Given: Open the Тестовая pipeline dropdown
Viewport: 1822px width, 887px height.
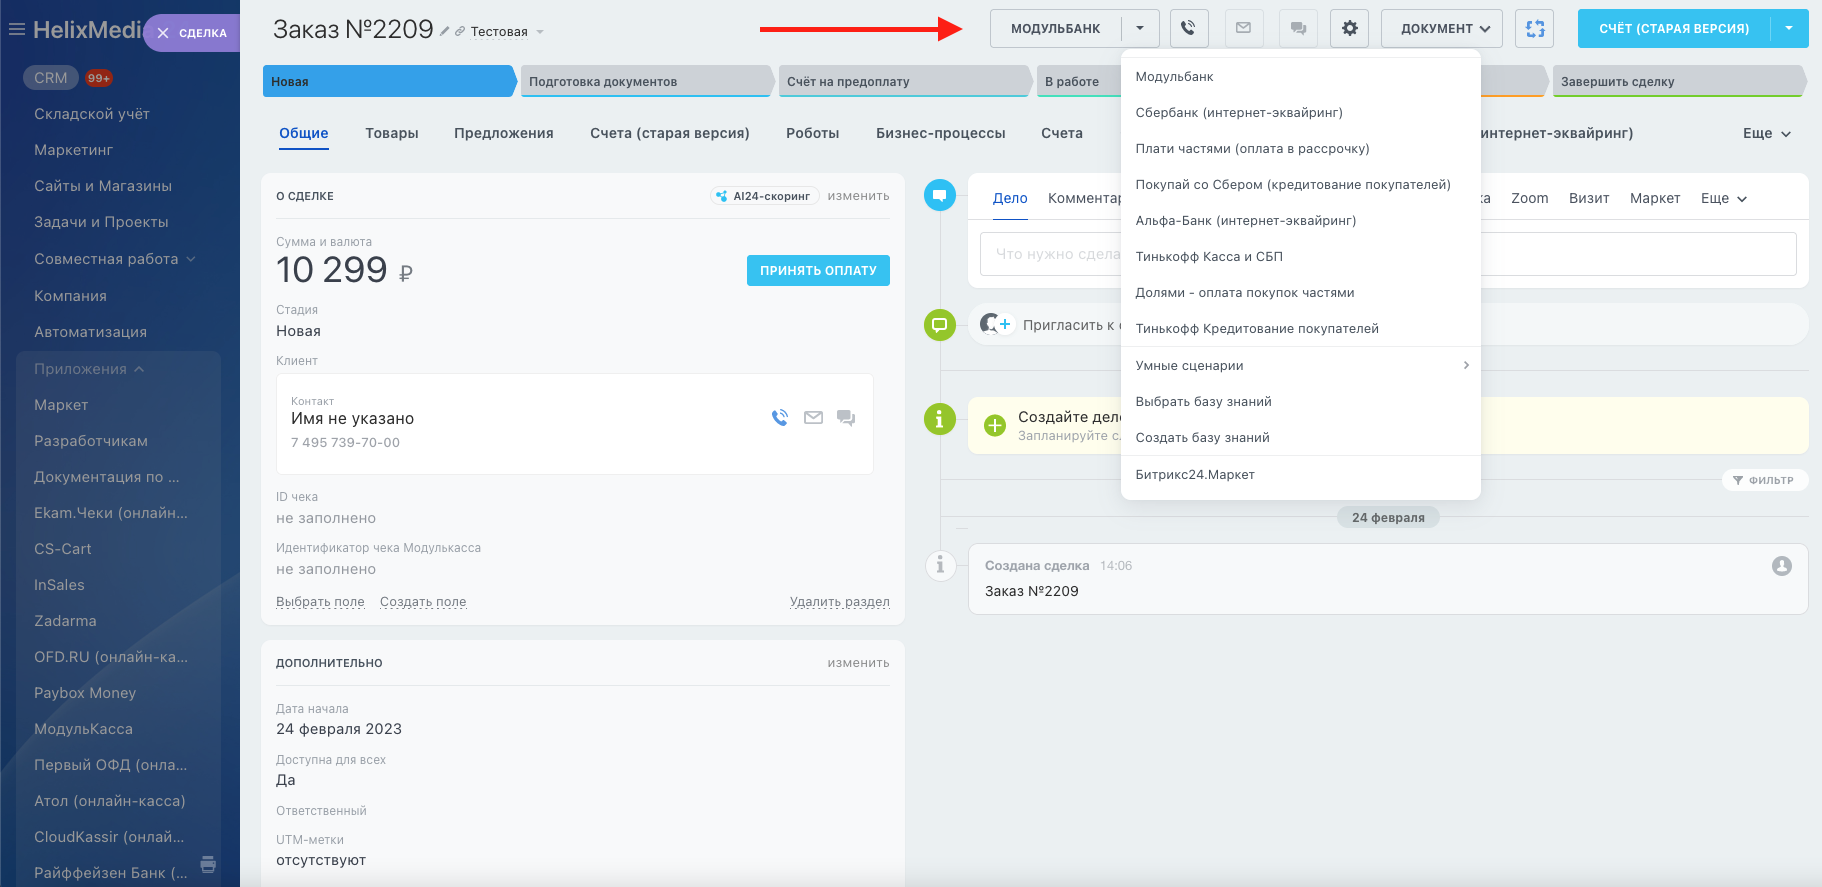Looking at the screenshot, I should pos(507,32).
